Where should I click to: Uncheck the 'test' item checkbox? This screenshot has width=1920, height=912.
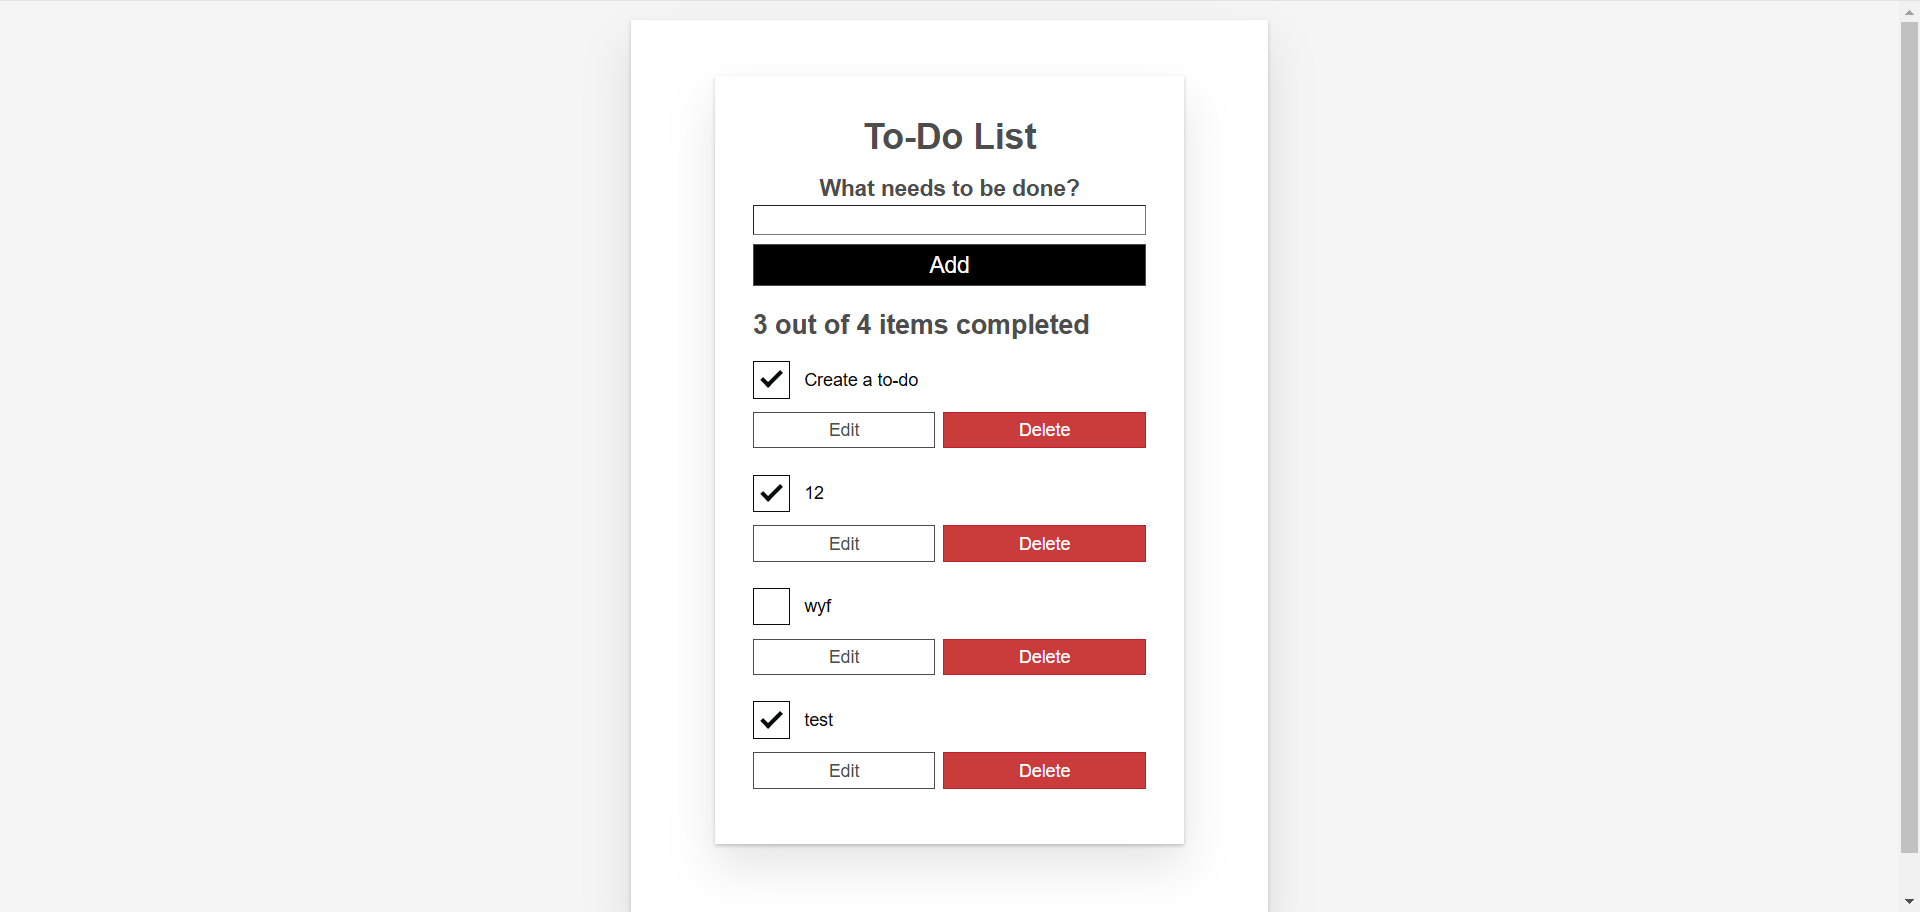pos(771,720)
